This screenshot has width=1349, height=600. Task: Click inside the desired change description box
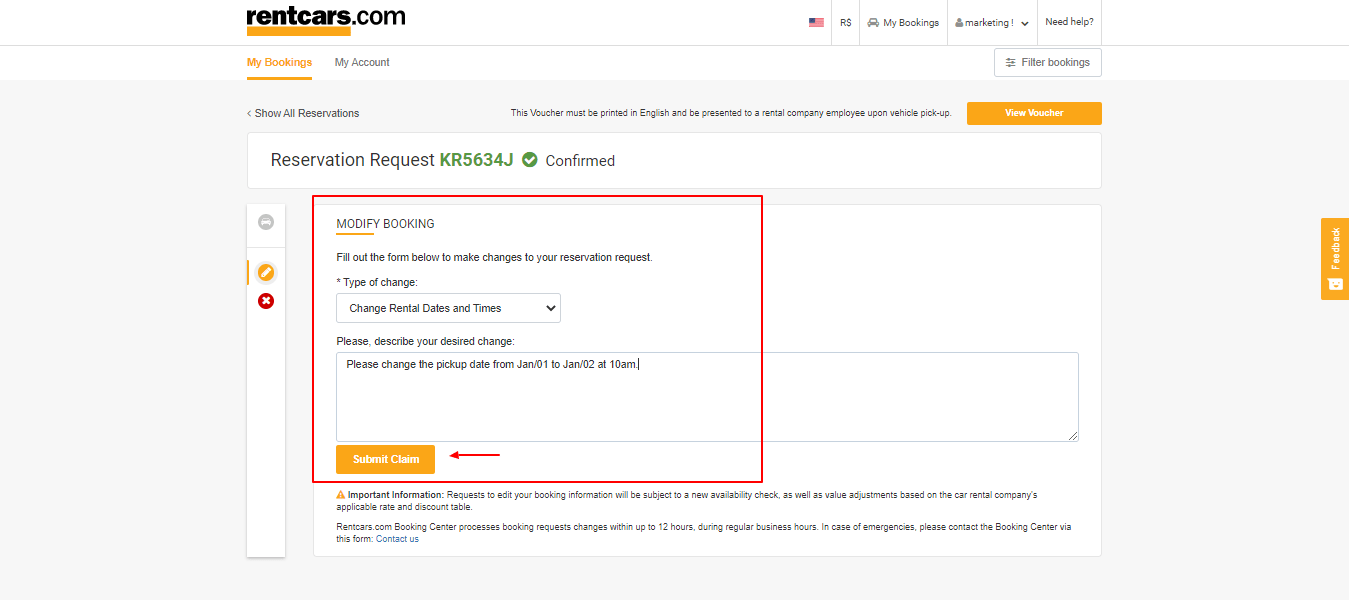click(700, 395)
